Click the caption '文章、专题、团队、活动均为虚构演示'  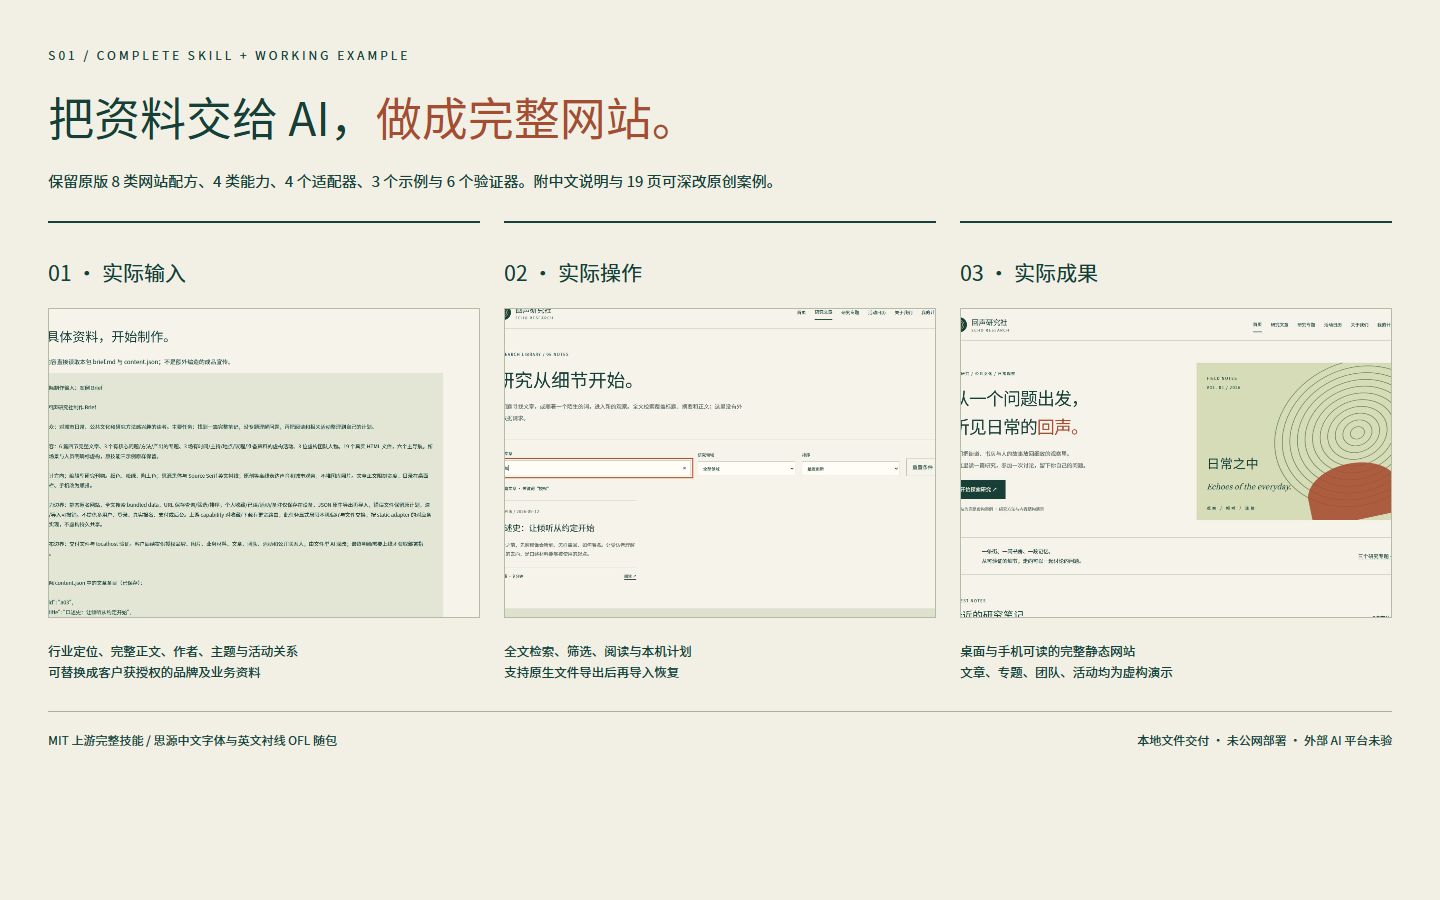click(x=1066, y=672)
